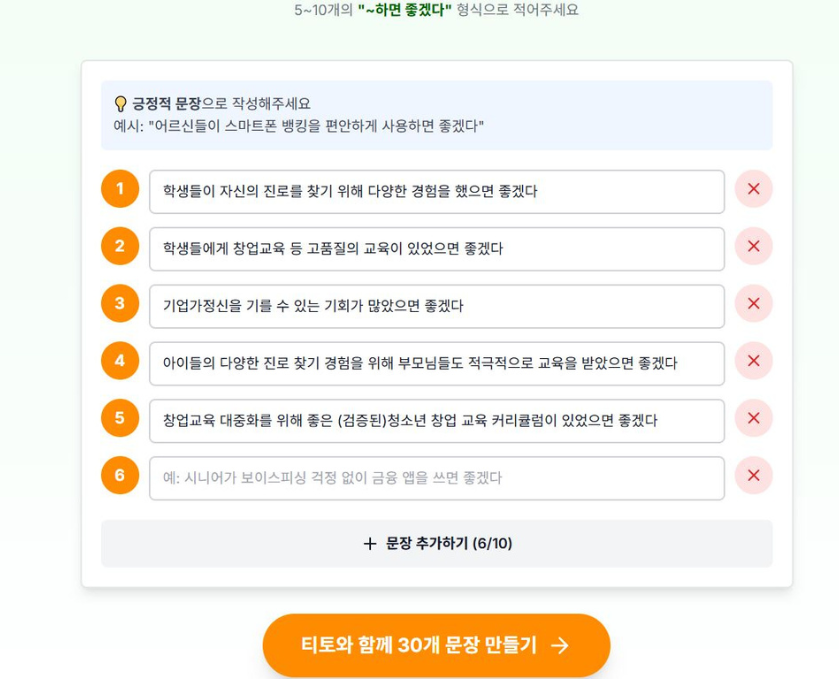Edit sentence 4 mentioning 부모님들
Screen dimensions: 839x679
[x=436, y=363]
